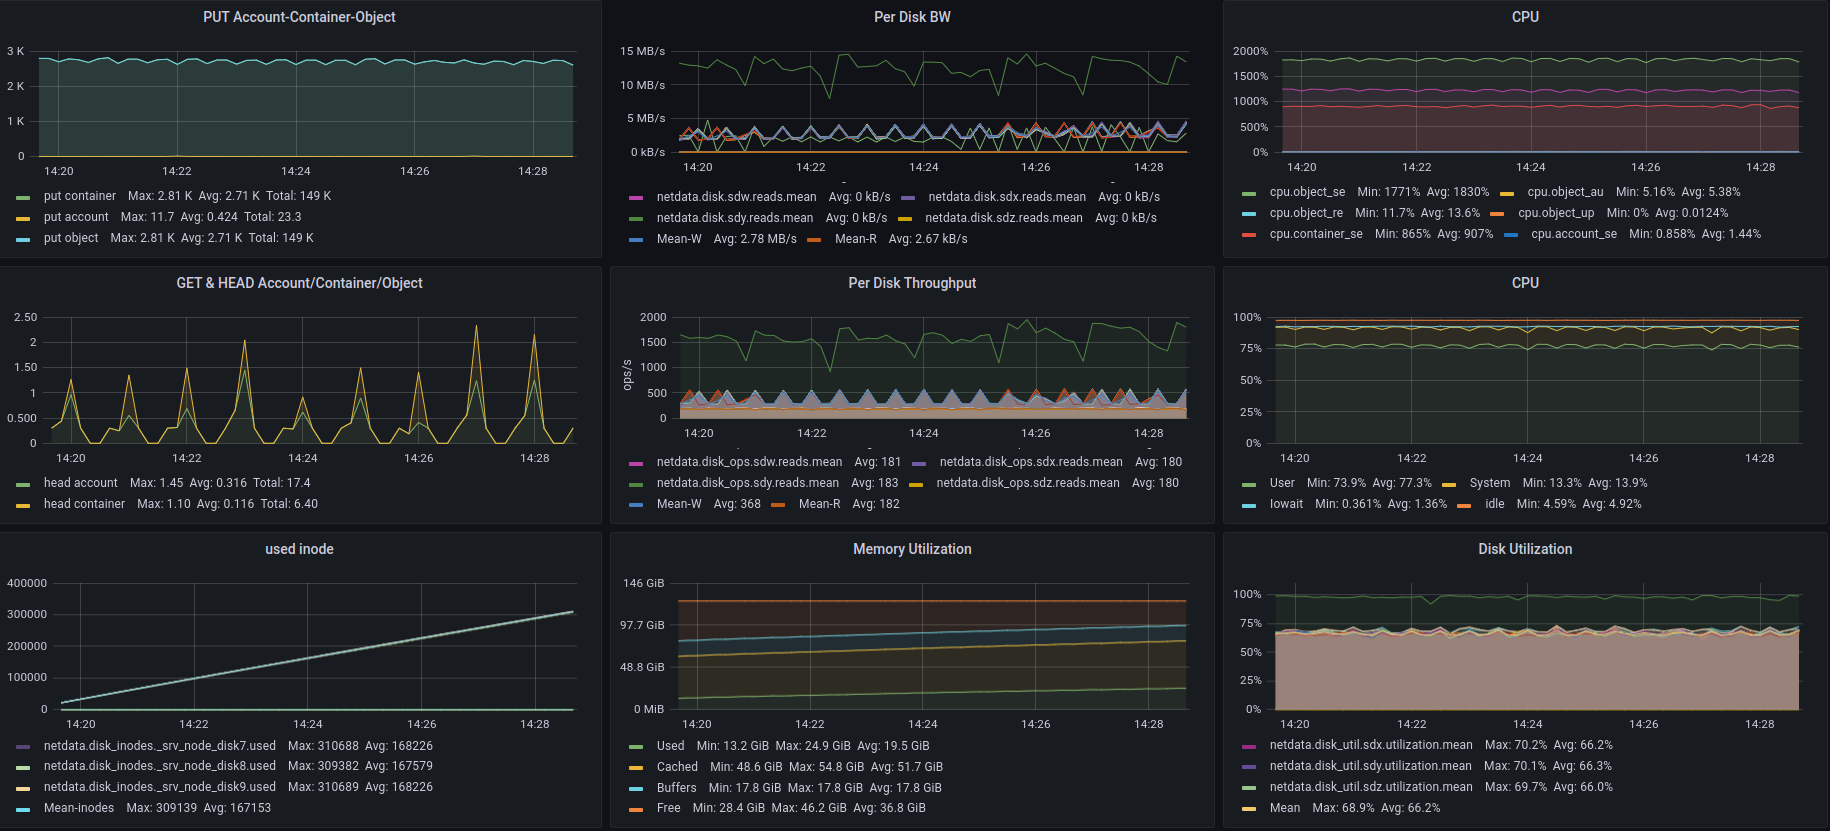Open the Disk Utilization panel title menu
The width and height of the screenshot is (1830, 831).
[1525, 549]
